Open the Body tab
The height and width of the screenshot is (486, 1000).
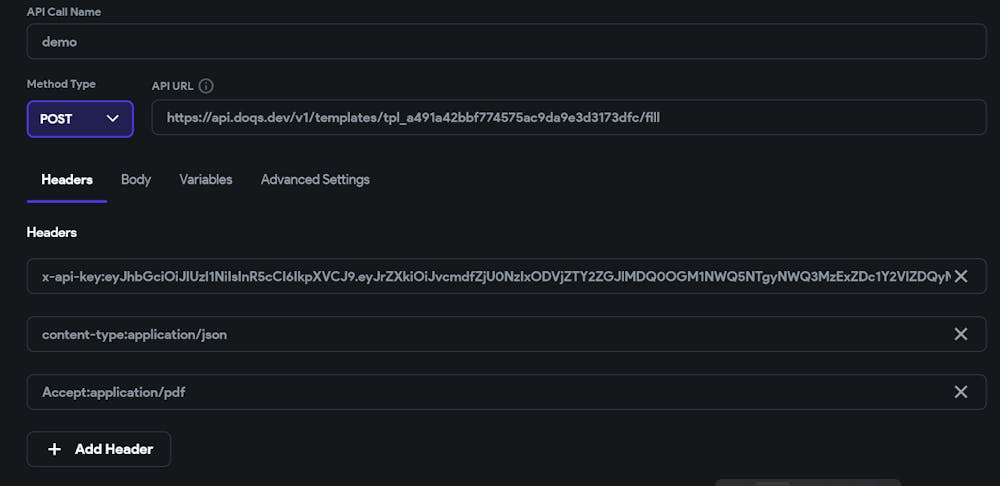[136, 180]
